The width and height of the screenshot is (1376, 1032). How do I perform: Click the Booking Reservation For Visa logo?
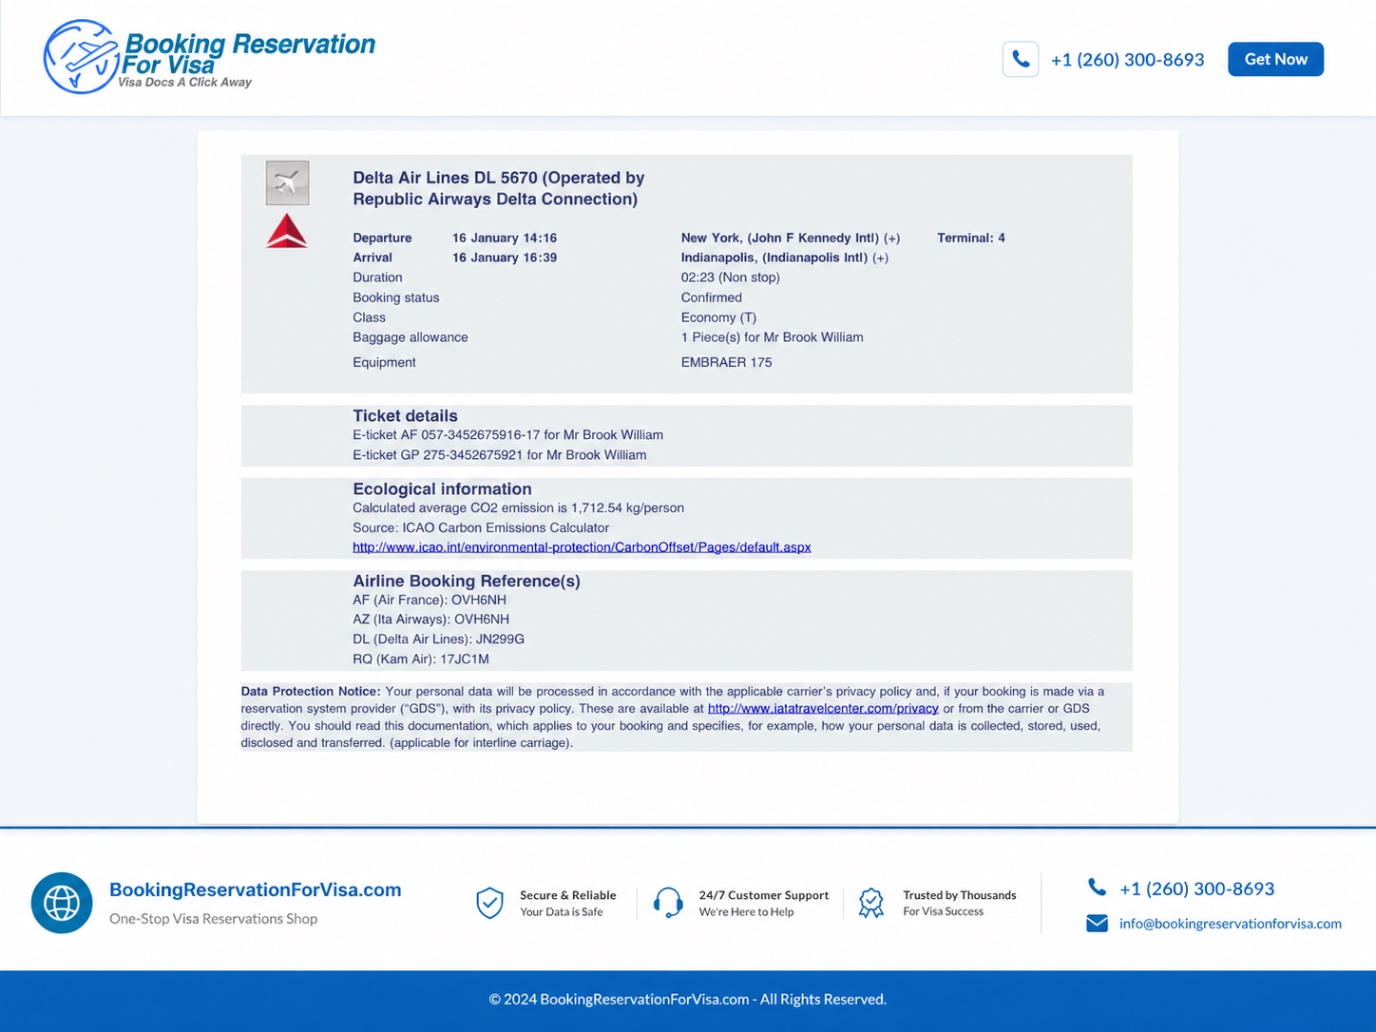209,58
